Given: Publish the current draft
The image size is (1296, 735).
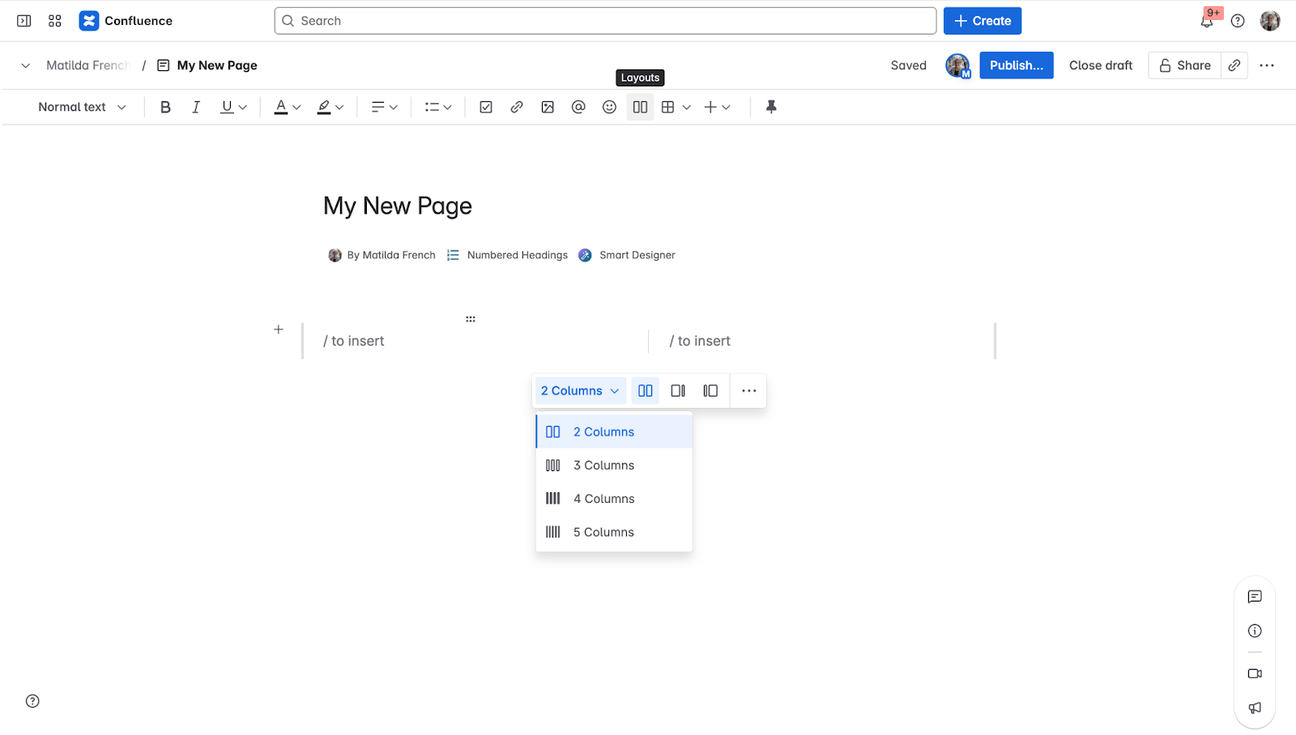Looking at the screenshot, I should [1016, 64].
